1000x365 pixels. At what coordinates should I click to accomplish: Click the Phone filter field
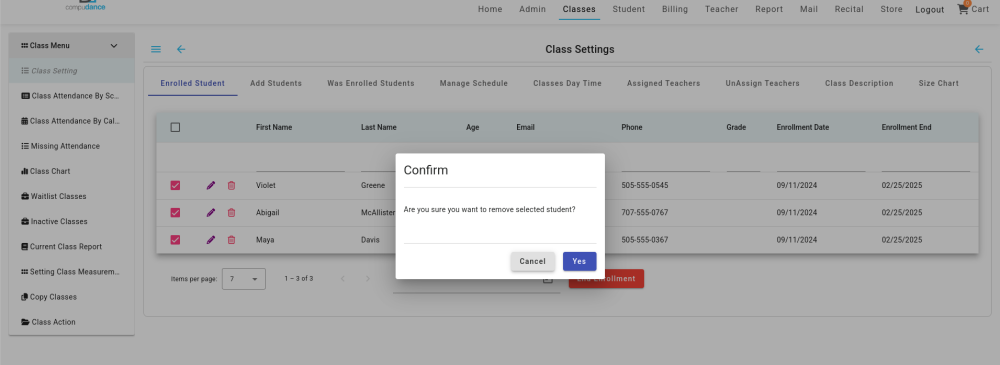tap(665, 163)
